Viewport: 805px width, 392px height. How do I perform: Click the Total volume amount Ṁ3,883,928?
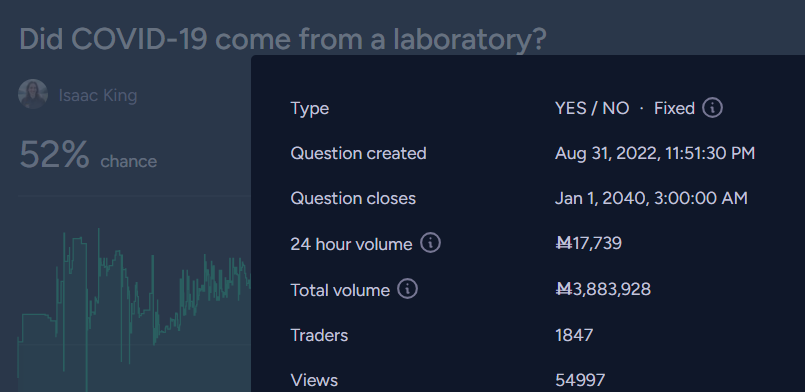[x=603, y=289]
